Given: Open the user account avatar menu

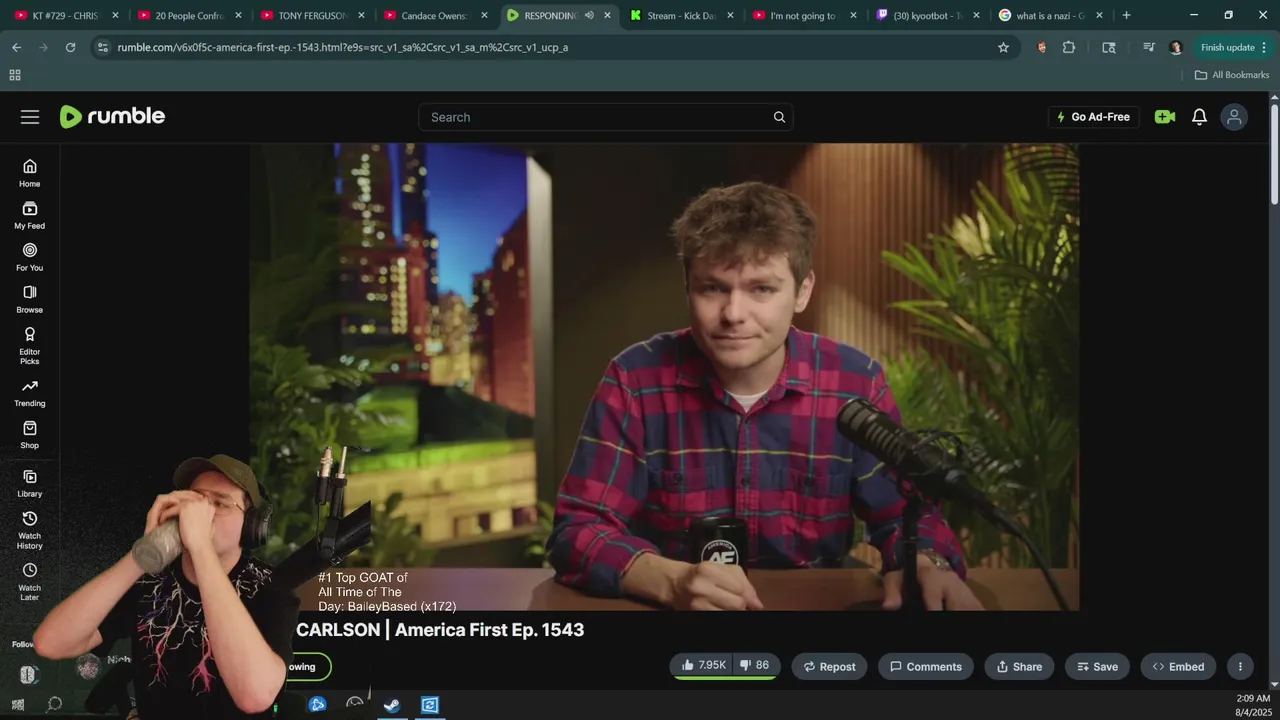Looking at the screenshot, I should [x=1234, y=117].
